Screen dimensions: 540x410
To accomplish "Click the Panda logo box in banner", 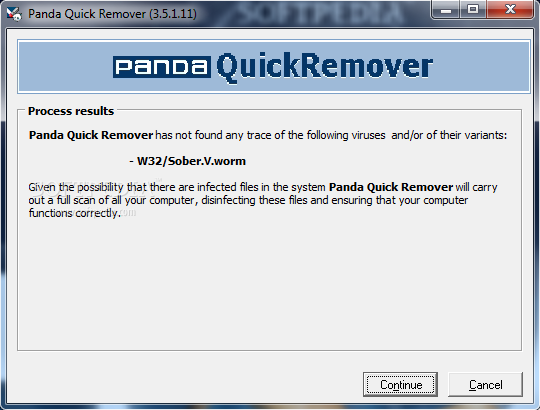I will click(x=162, y=66).
